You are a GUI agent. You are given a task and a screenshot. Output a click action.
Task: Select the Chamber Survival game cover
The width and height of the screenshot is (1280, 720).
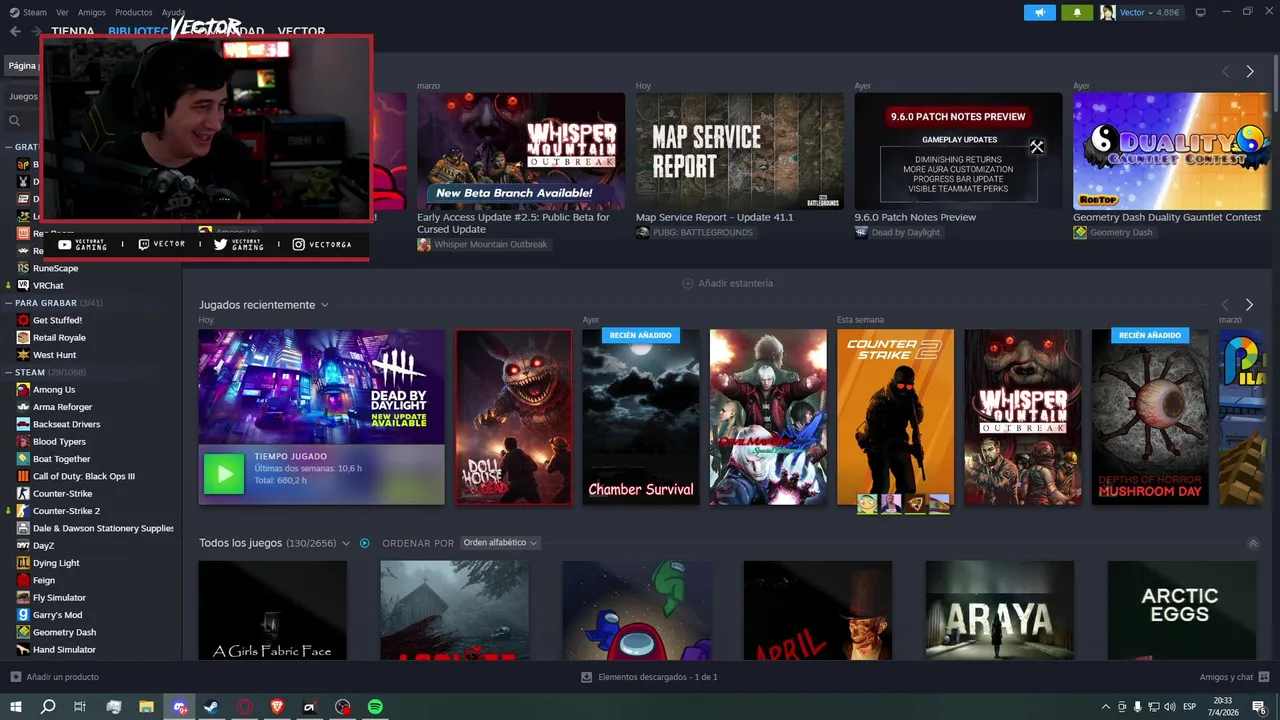641,417
